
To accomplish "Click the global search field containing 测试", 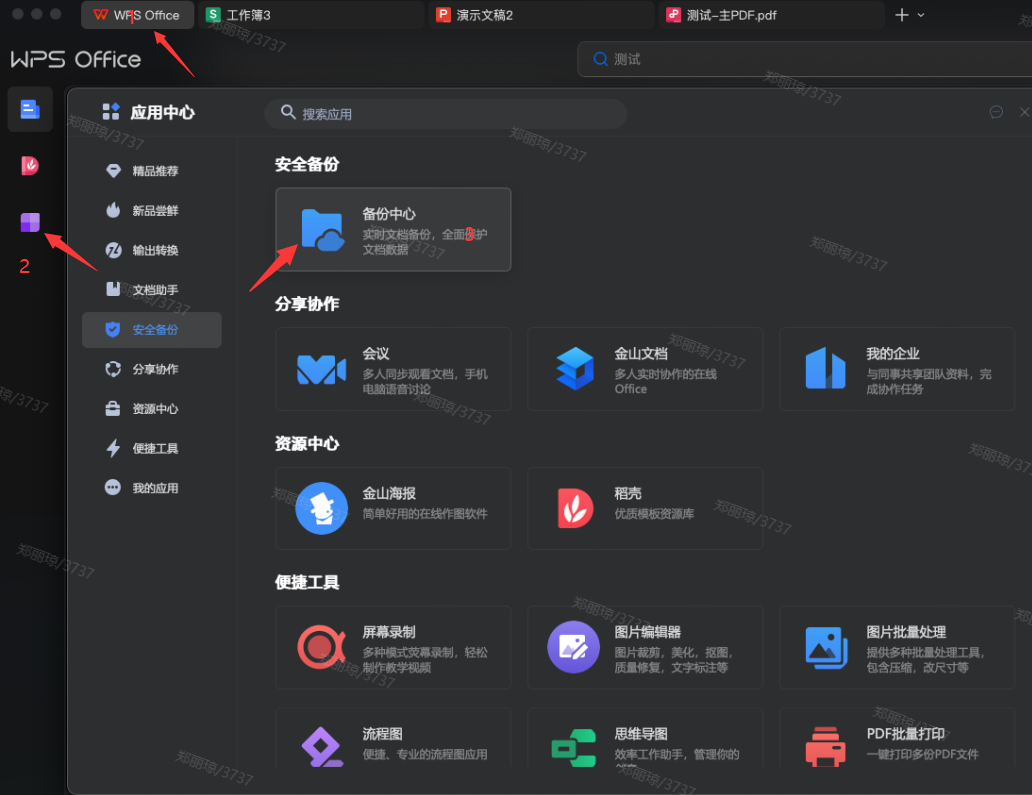I will click(804, 59).
